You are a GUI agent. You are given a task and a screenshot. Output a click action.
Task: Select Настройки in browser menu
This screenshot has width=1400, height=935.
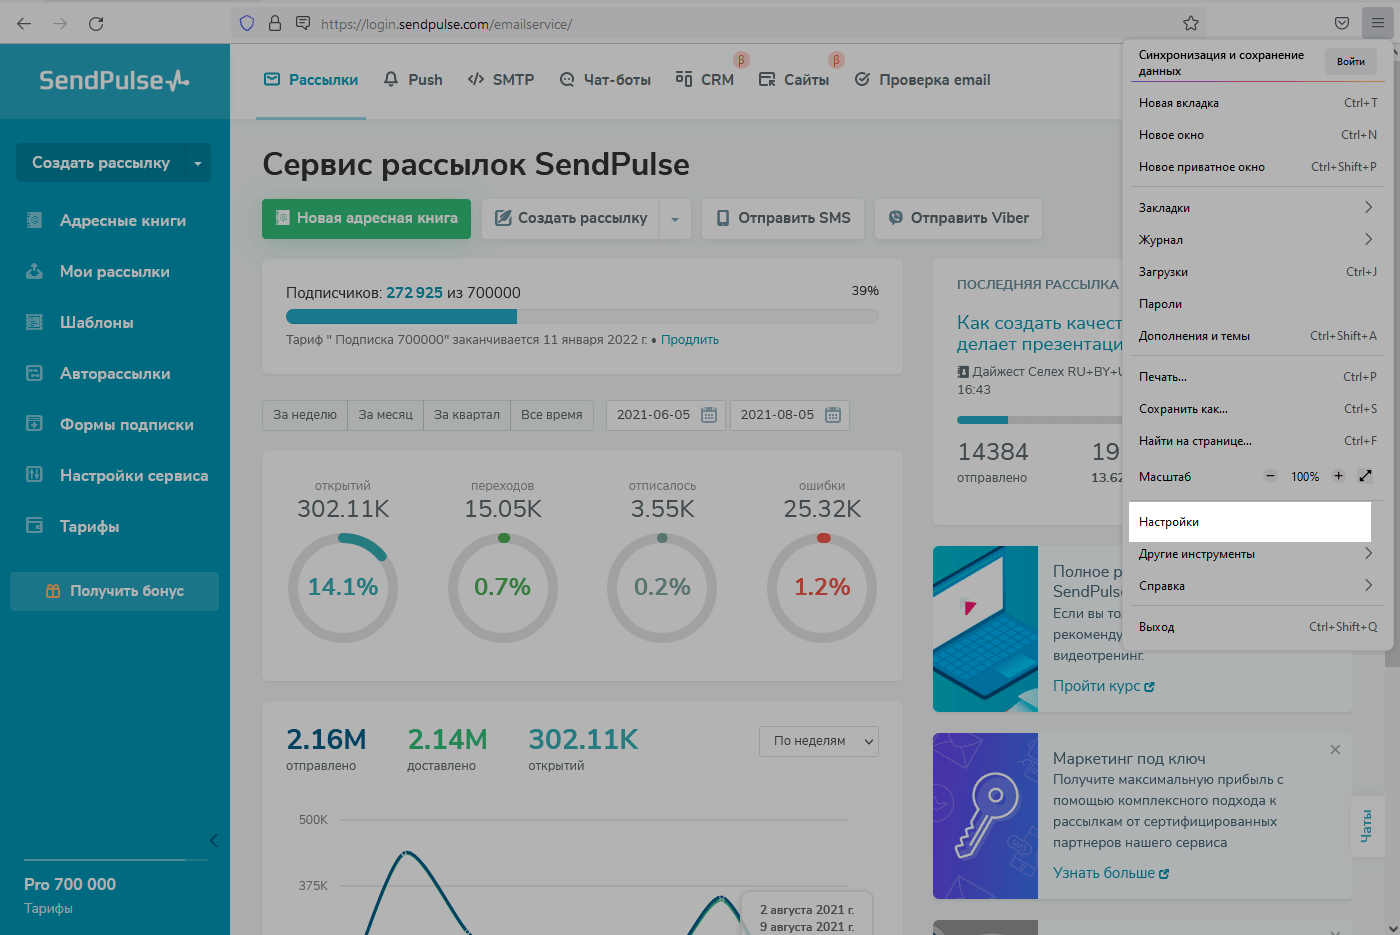[x=1249, y=522]
